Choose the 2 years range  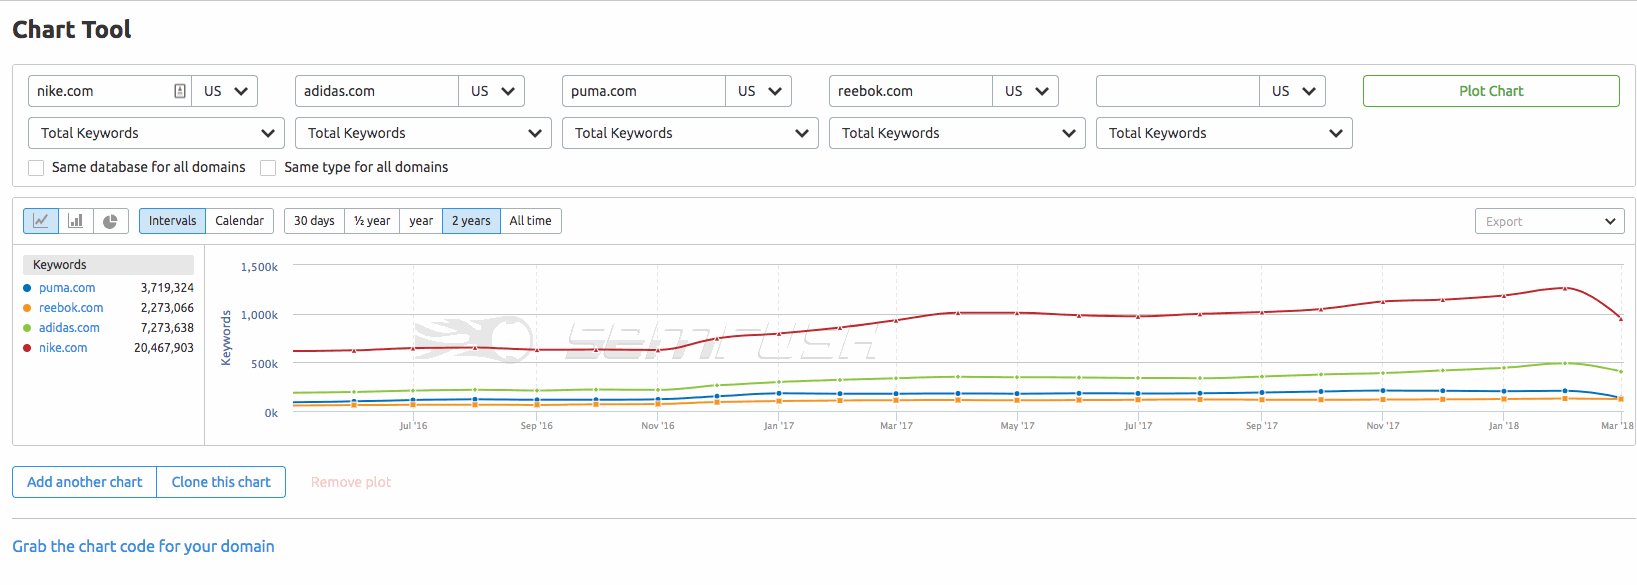click(471, 221)
